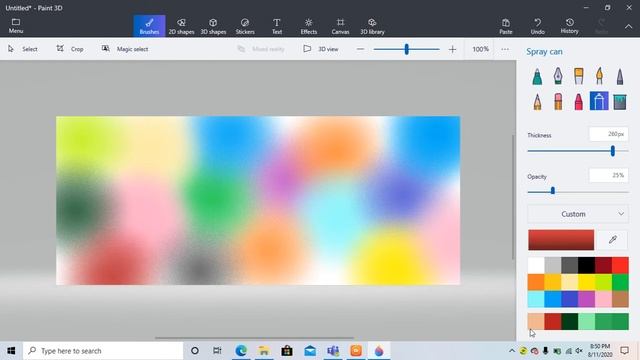Image resolution: width=640 pixels, height=360 pixels.
Task: Choose the purple color swatch
Action: click(x=587, y=299)
